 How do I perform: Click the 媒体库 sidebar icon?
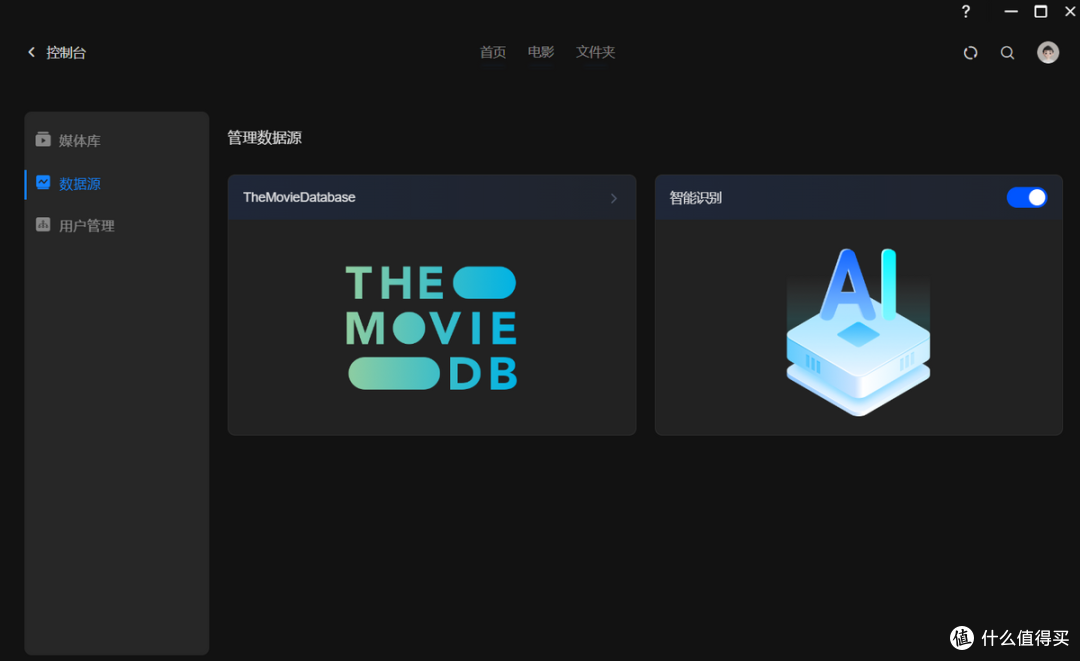43,140
